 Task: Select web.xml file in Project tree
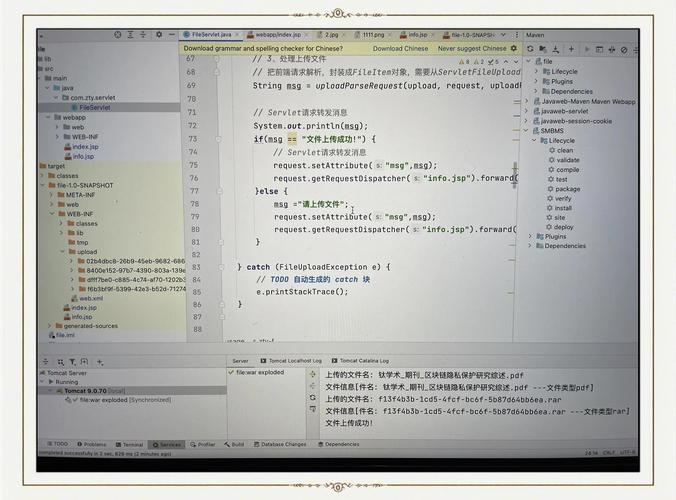coord(87,298)
